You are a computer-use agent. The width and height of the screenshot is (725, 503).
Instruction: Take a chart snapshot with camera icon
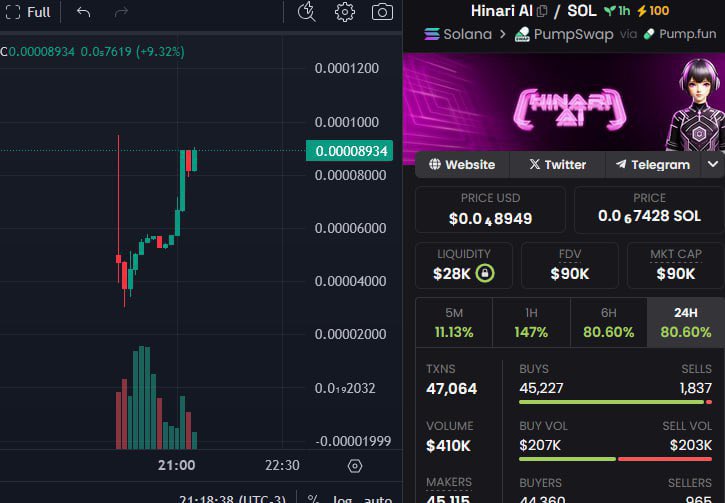[x=382, y=12]
